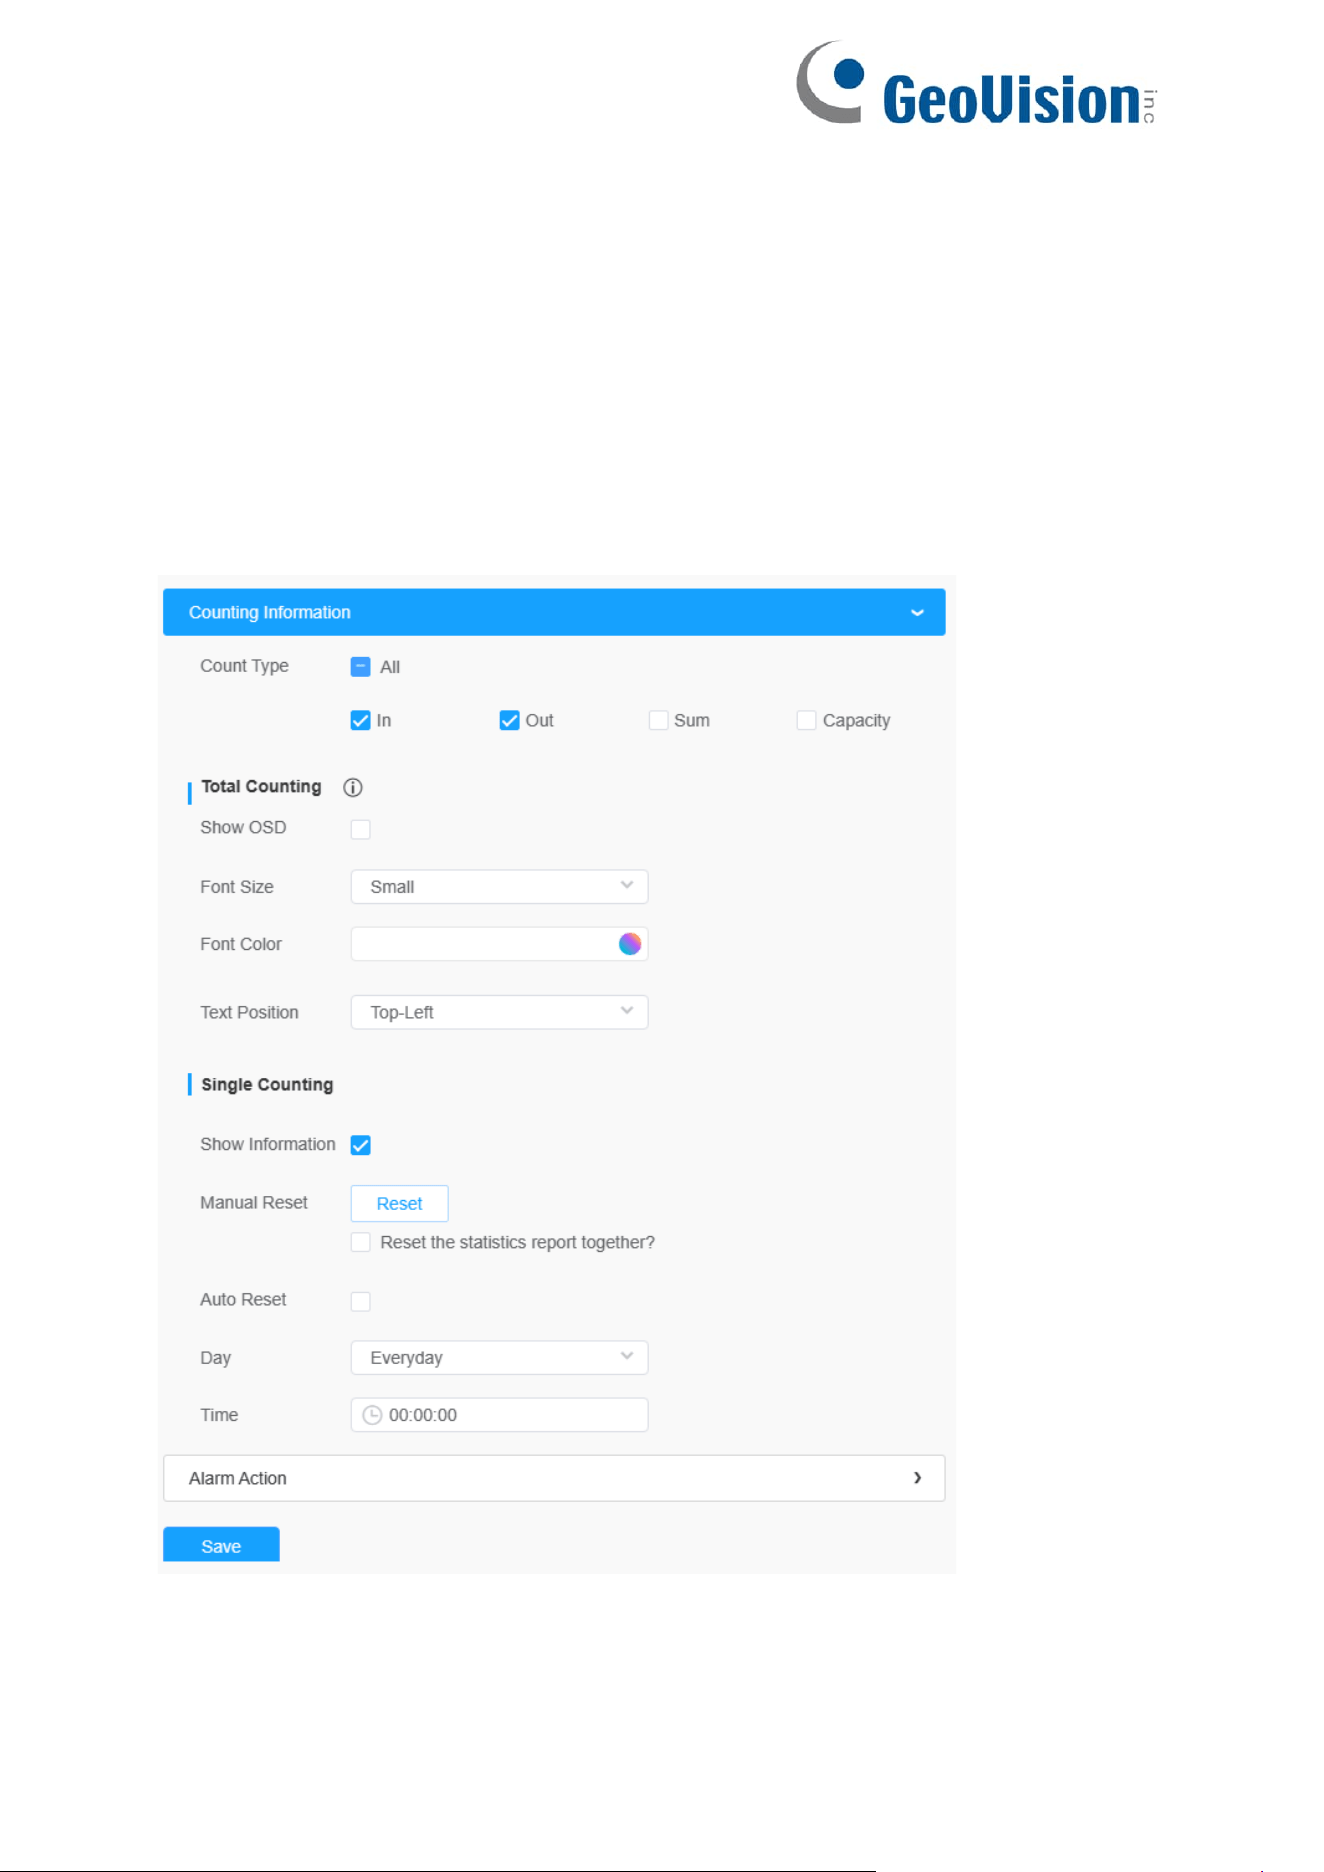Open the Text Position dropdown
The height and width of the screenshot is (1872, 1324).
tap(499, 1012)
